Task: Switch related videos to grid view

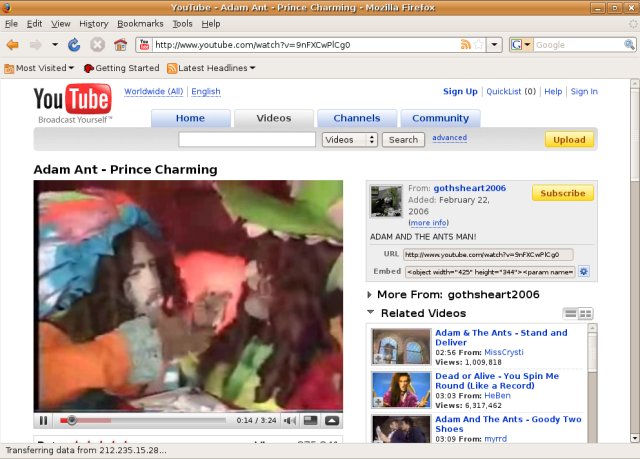Action: 585,314
